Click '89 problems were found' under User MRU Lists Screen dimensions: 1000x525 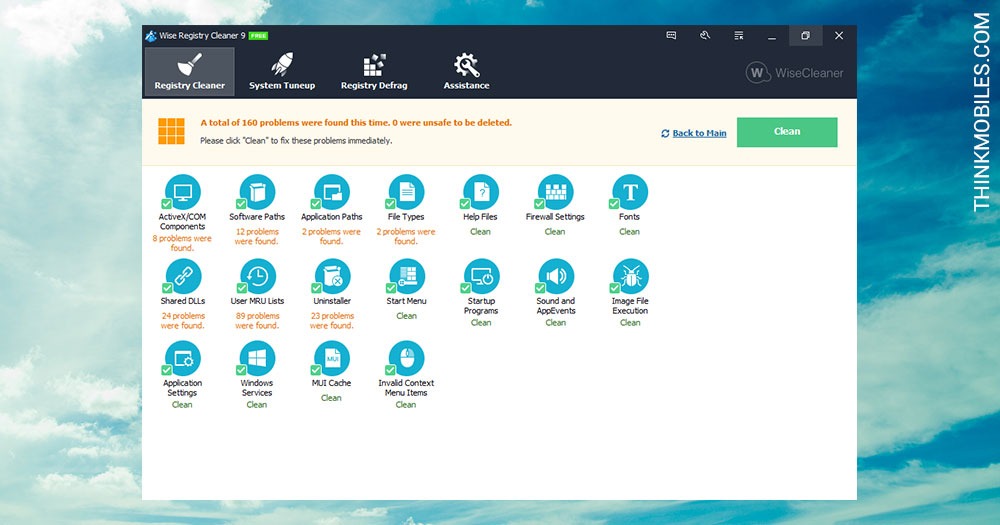tap(258, 321)
